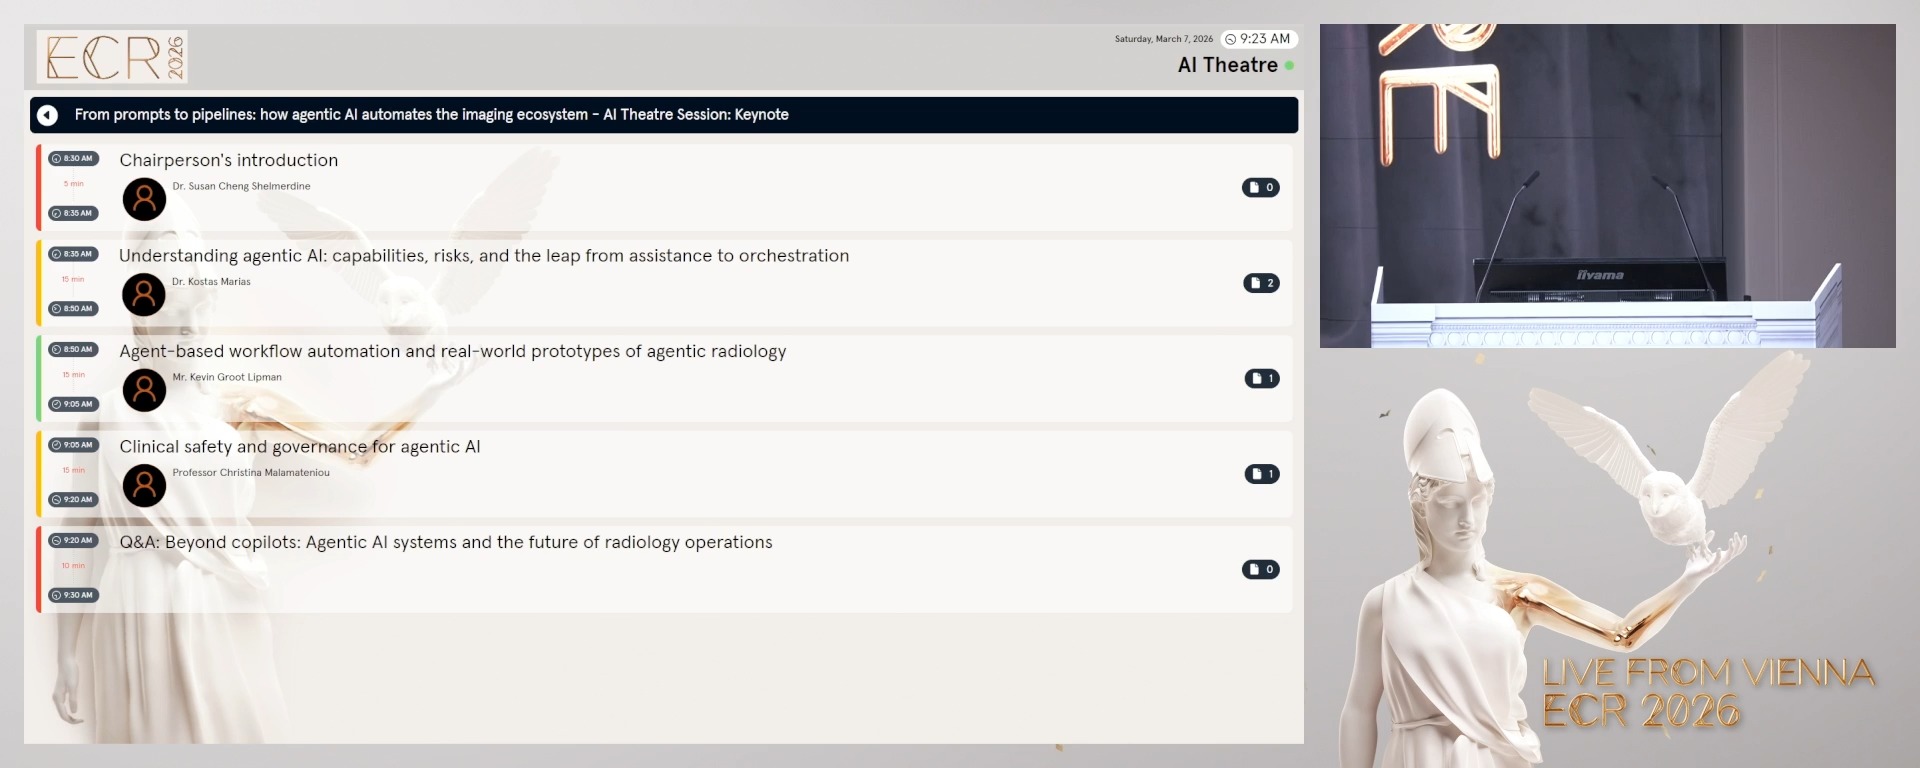Screen dimensions: 1920x768
Task: Click Dr. Kostas Marias profile avatar
Action: [144, 295]
